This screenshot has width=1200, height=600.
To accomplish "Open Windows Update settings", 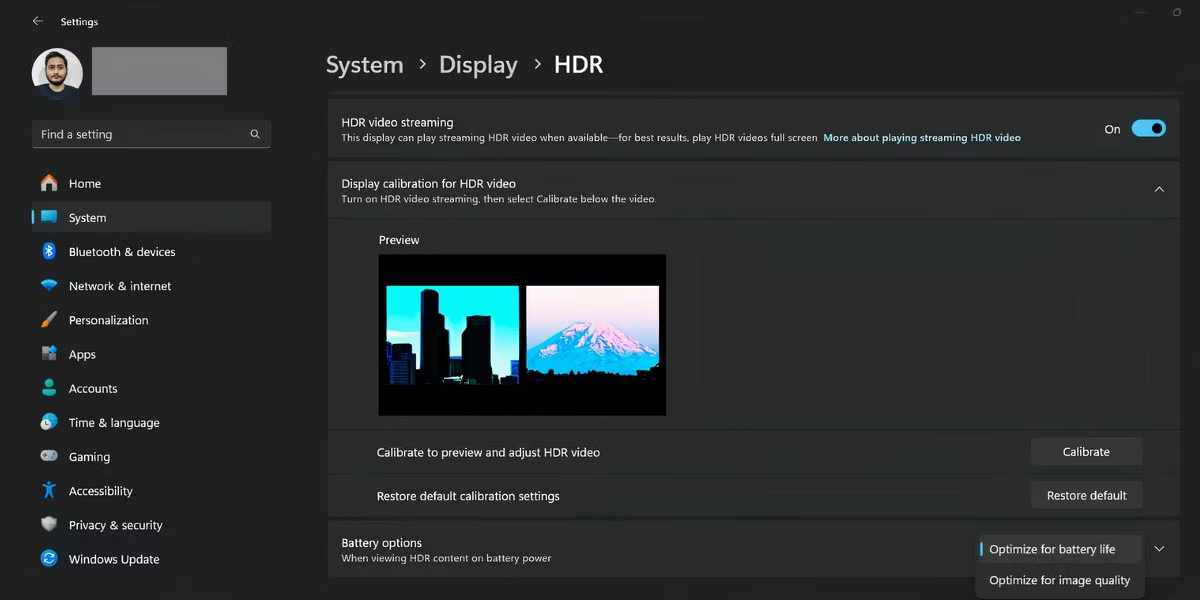I will (113, 559).
